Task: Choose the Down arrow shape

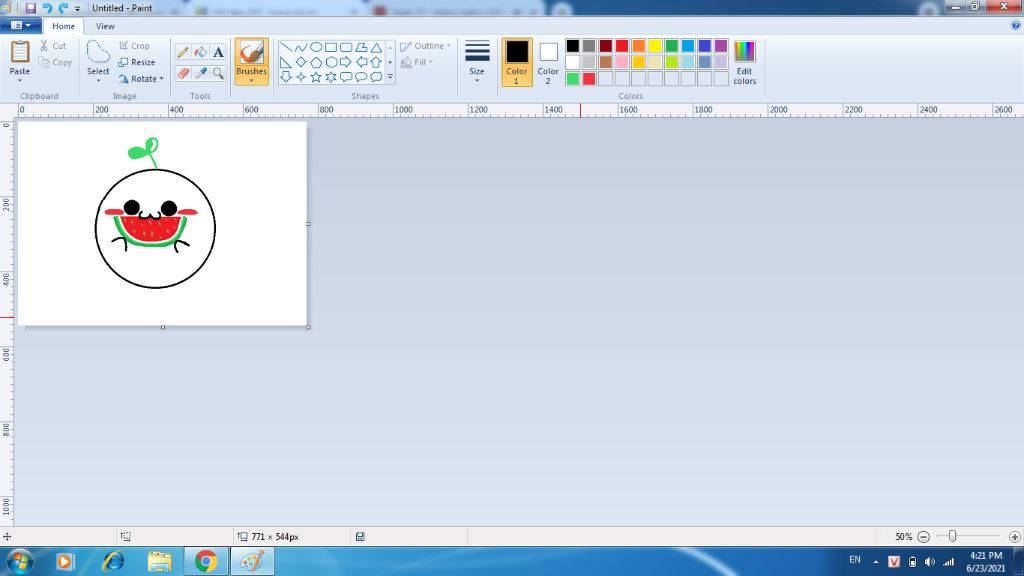Action: [286, 77]
